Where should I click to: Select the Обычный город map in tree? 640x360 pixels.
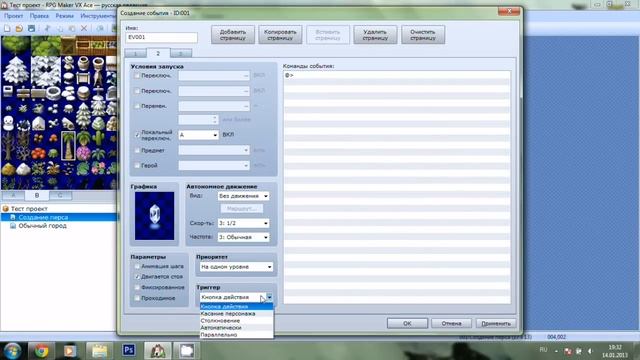tap(42, 226)
